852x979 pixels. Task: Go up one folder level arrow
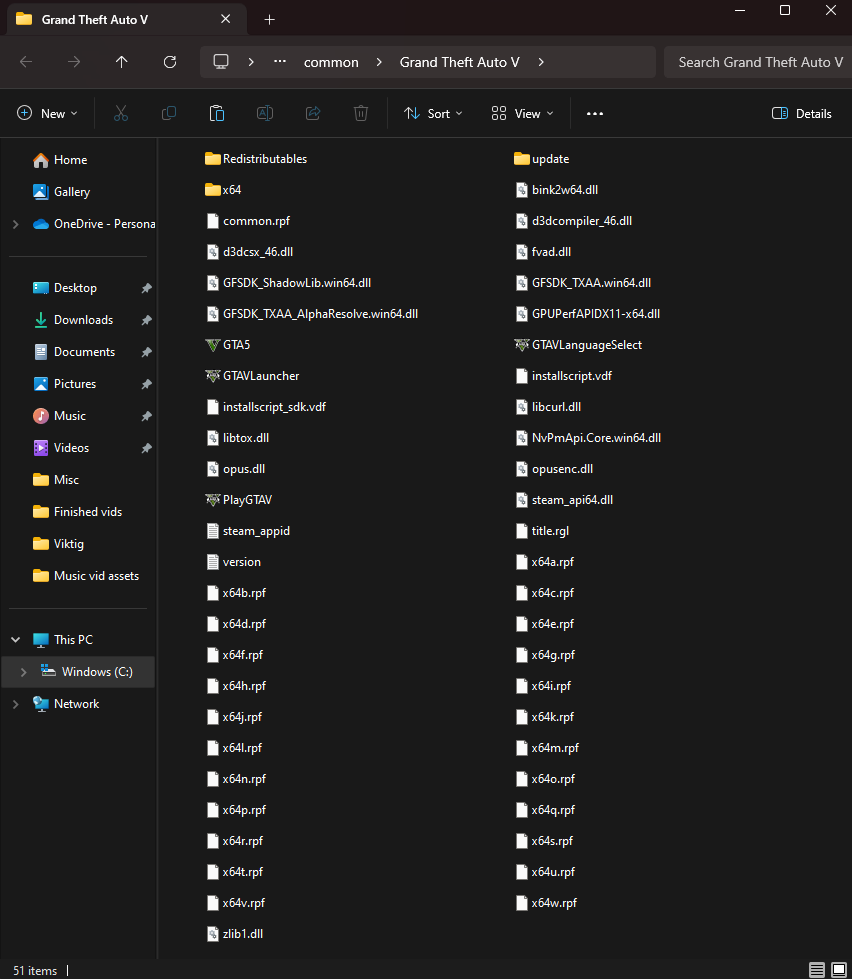(x=122, y=62)
